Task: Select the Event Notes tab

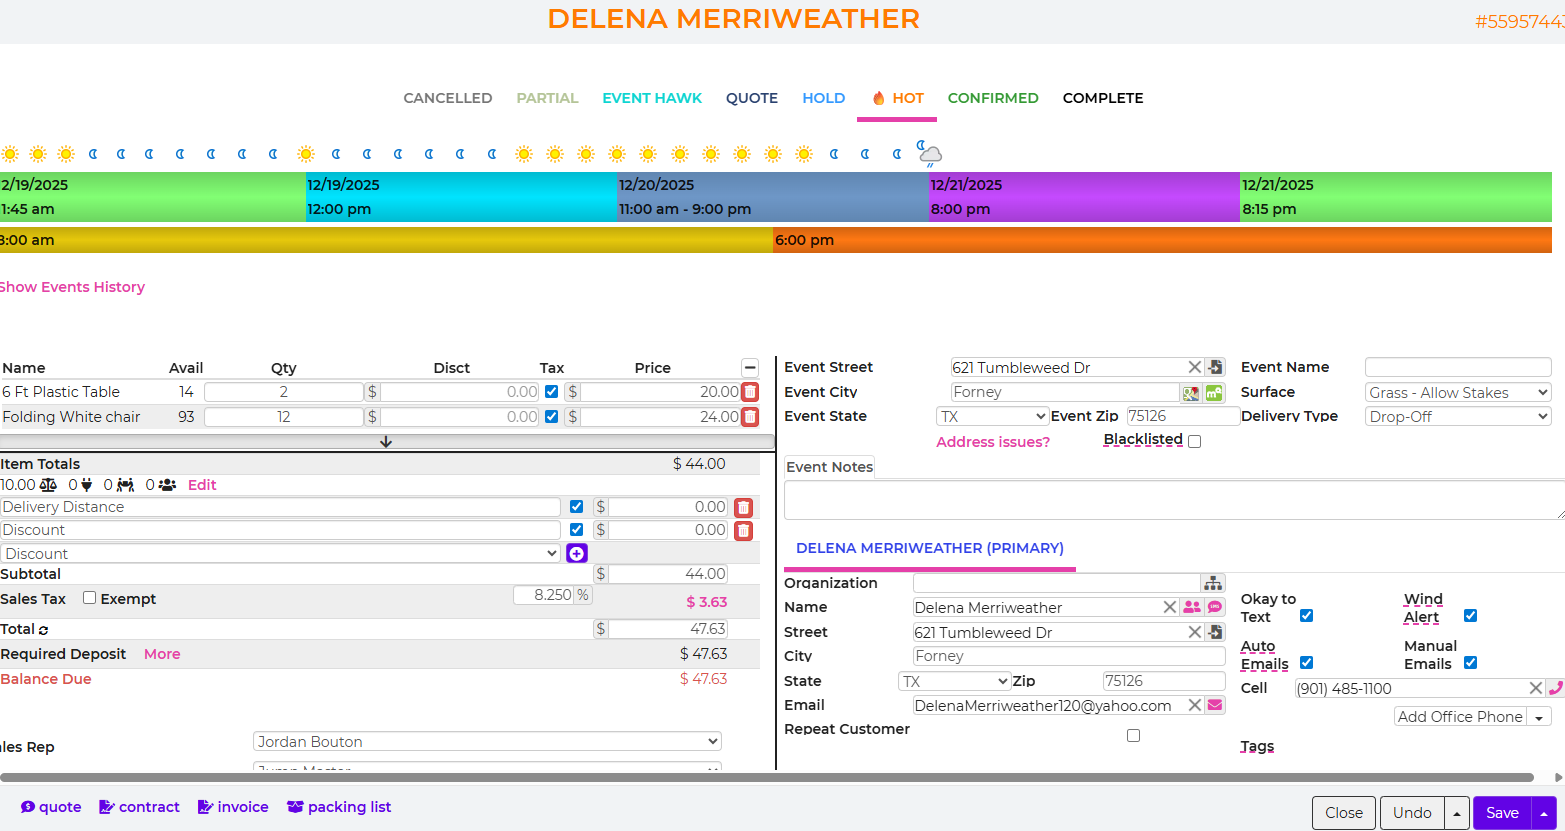Action: click(829, 466)
